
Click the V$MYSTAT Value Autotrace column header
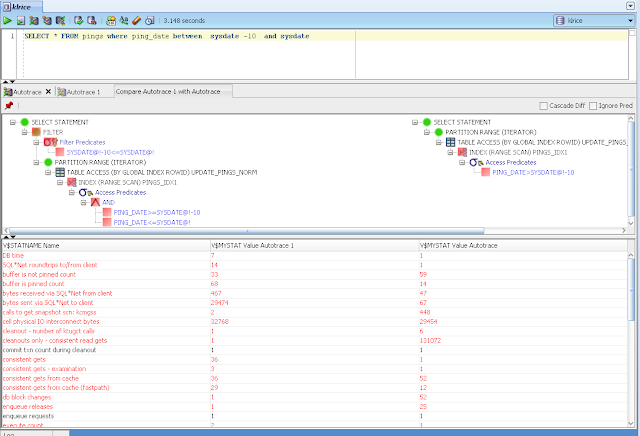523,245
